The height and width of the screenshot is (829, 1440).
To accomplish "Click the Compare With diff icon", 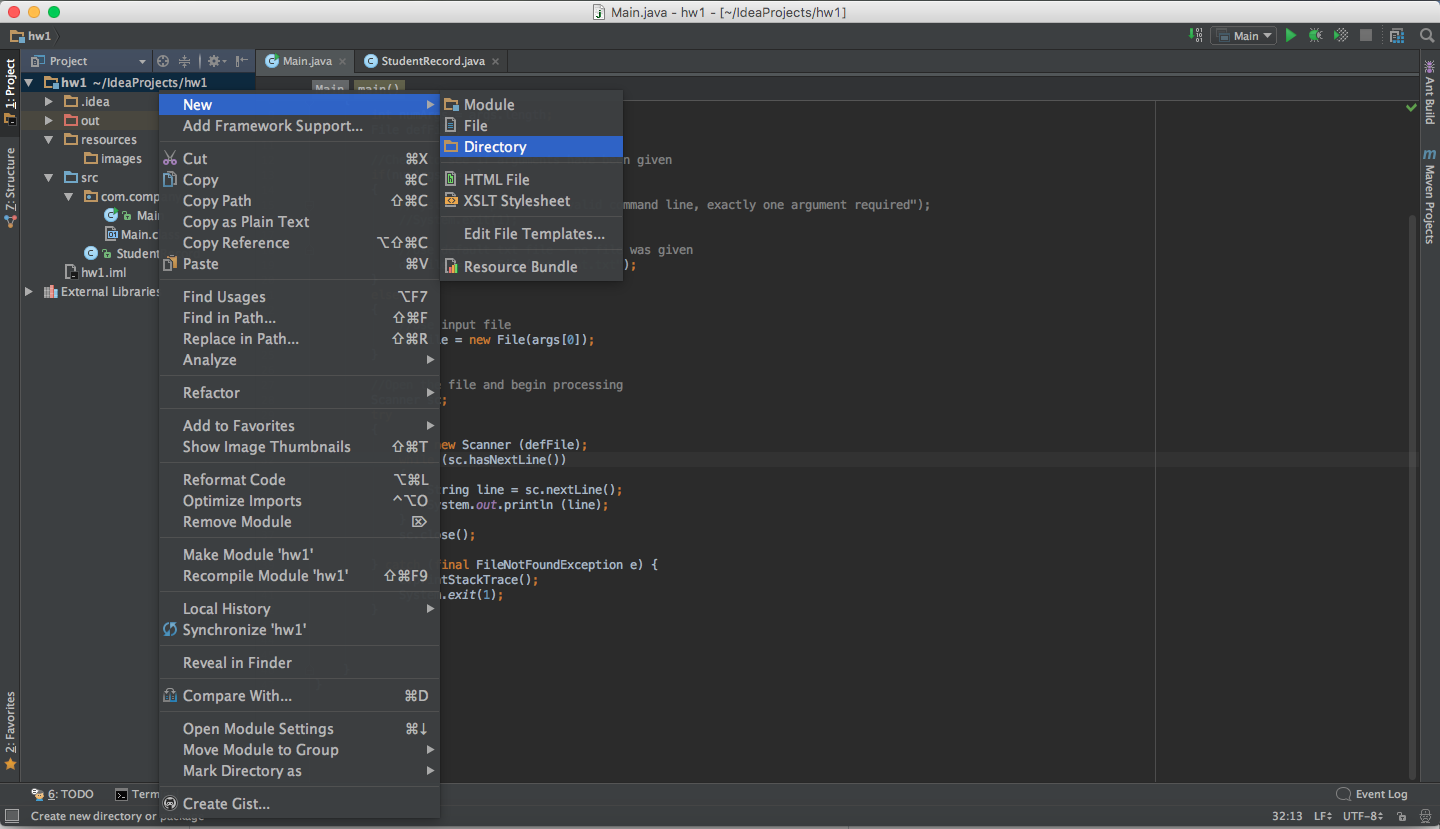I will click(170, 696).
